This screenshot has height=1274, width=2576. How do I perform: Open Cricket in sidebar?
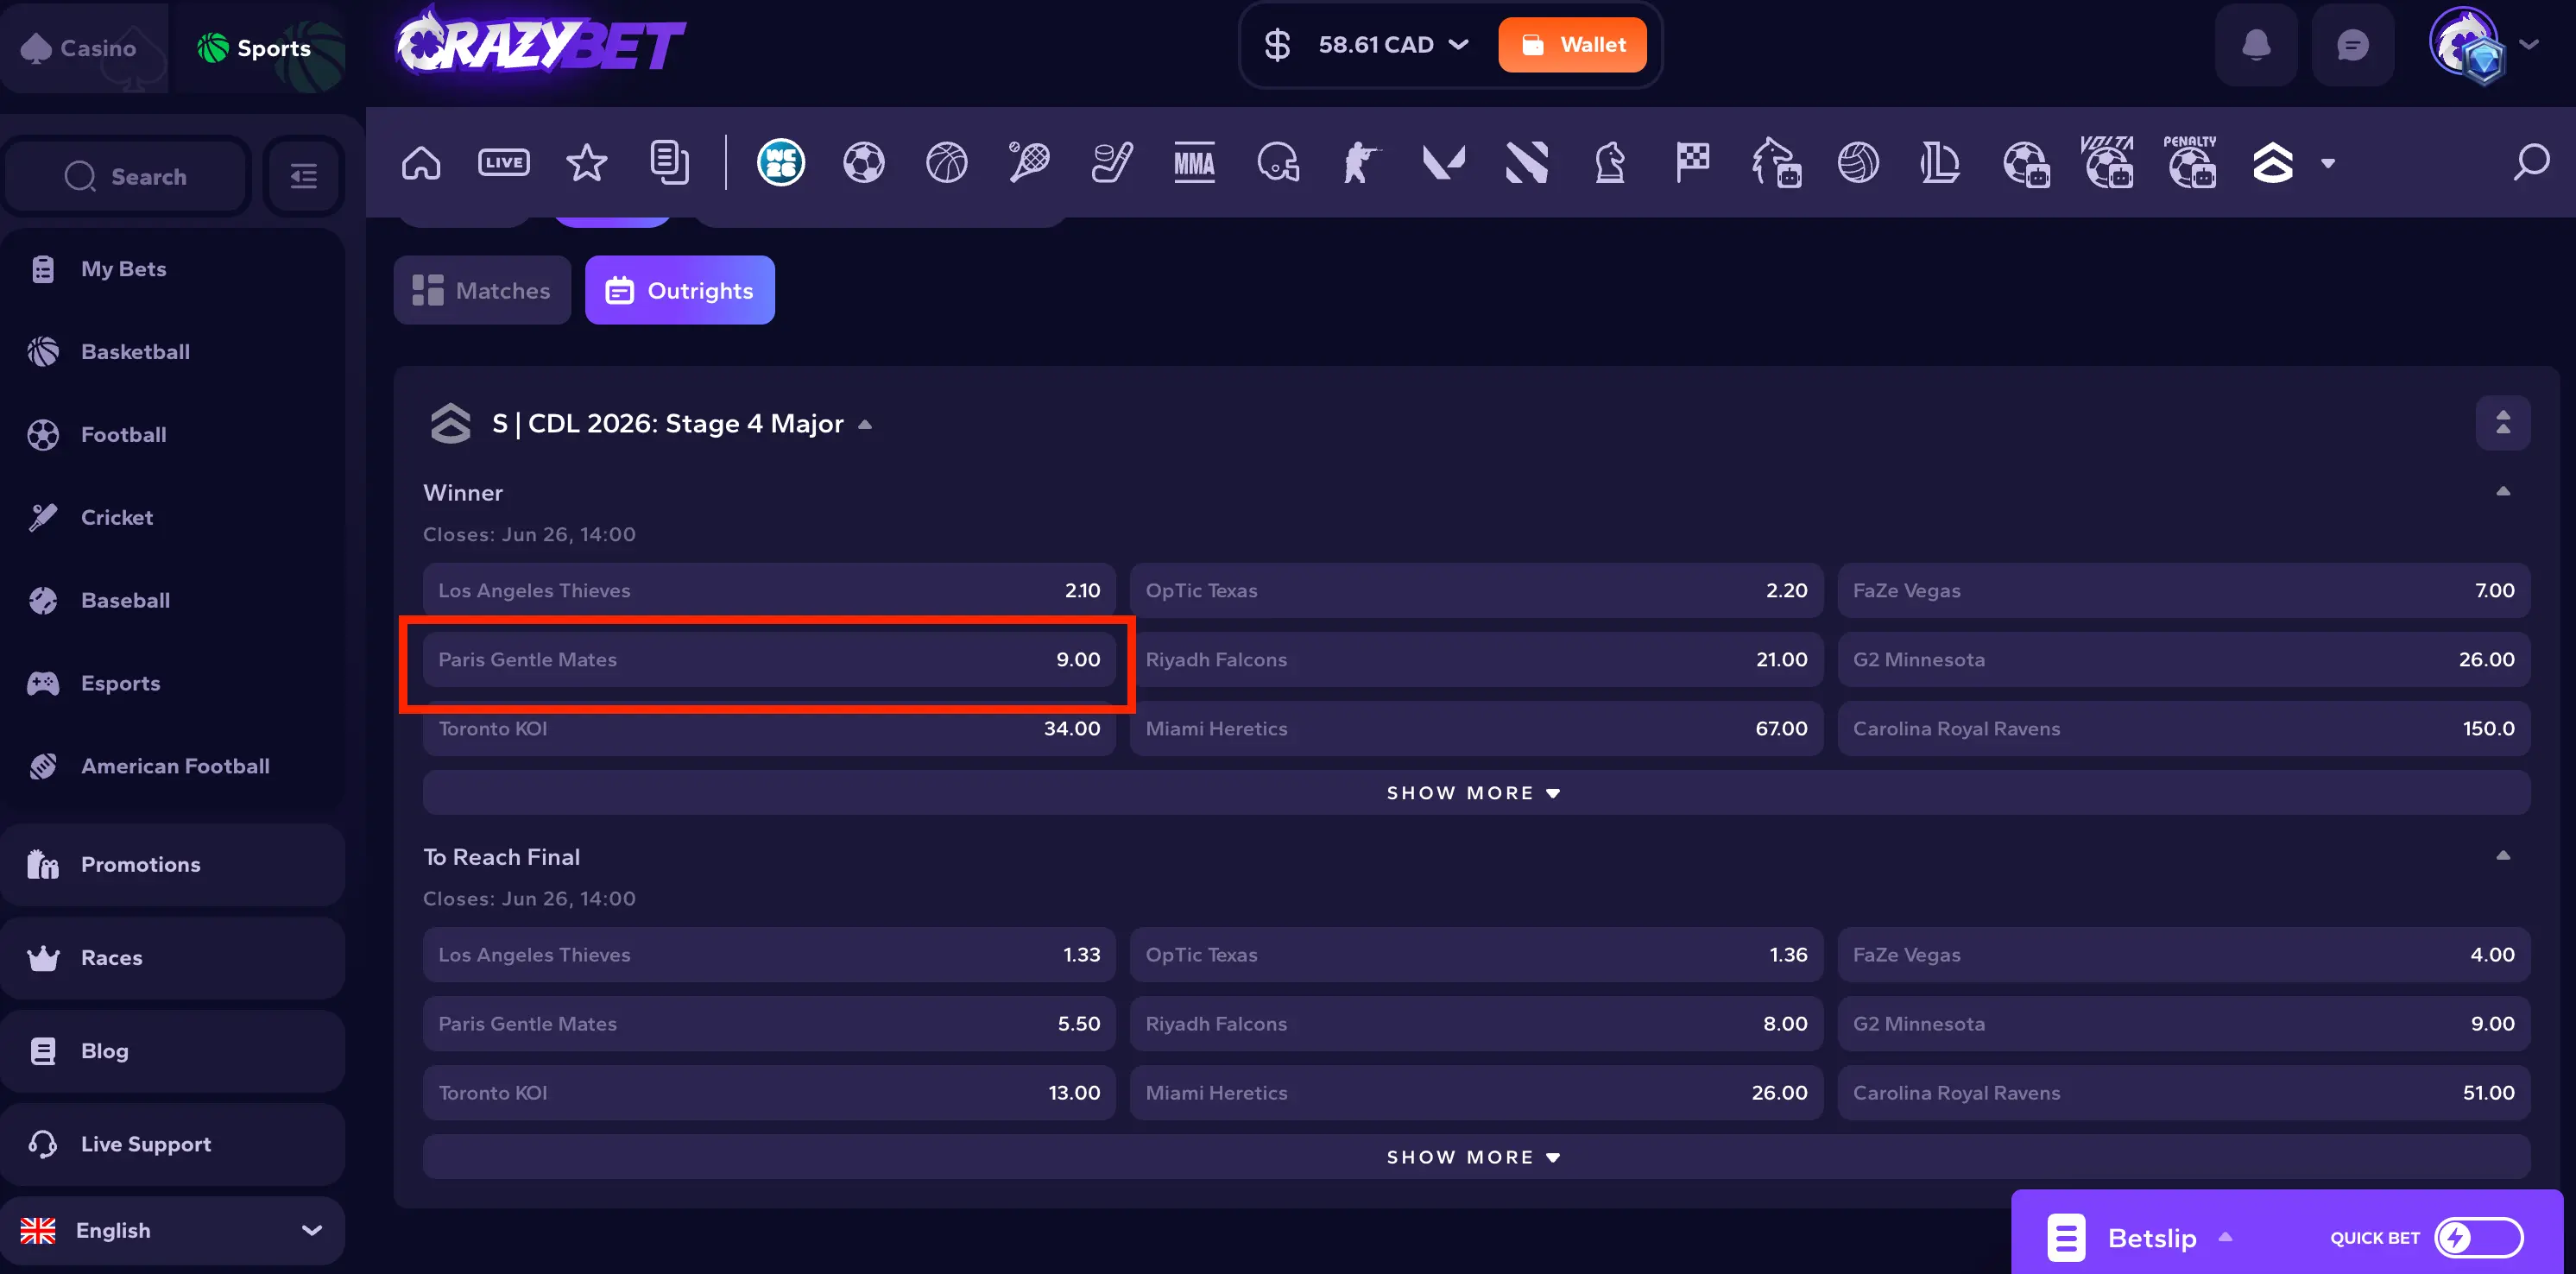tap(172, 517)
